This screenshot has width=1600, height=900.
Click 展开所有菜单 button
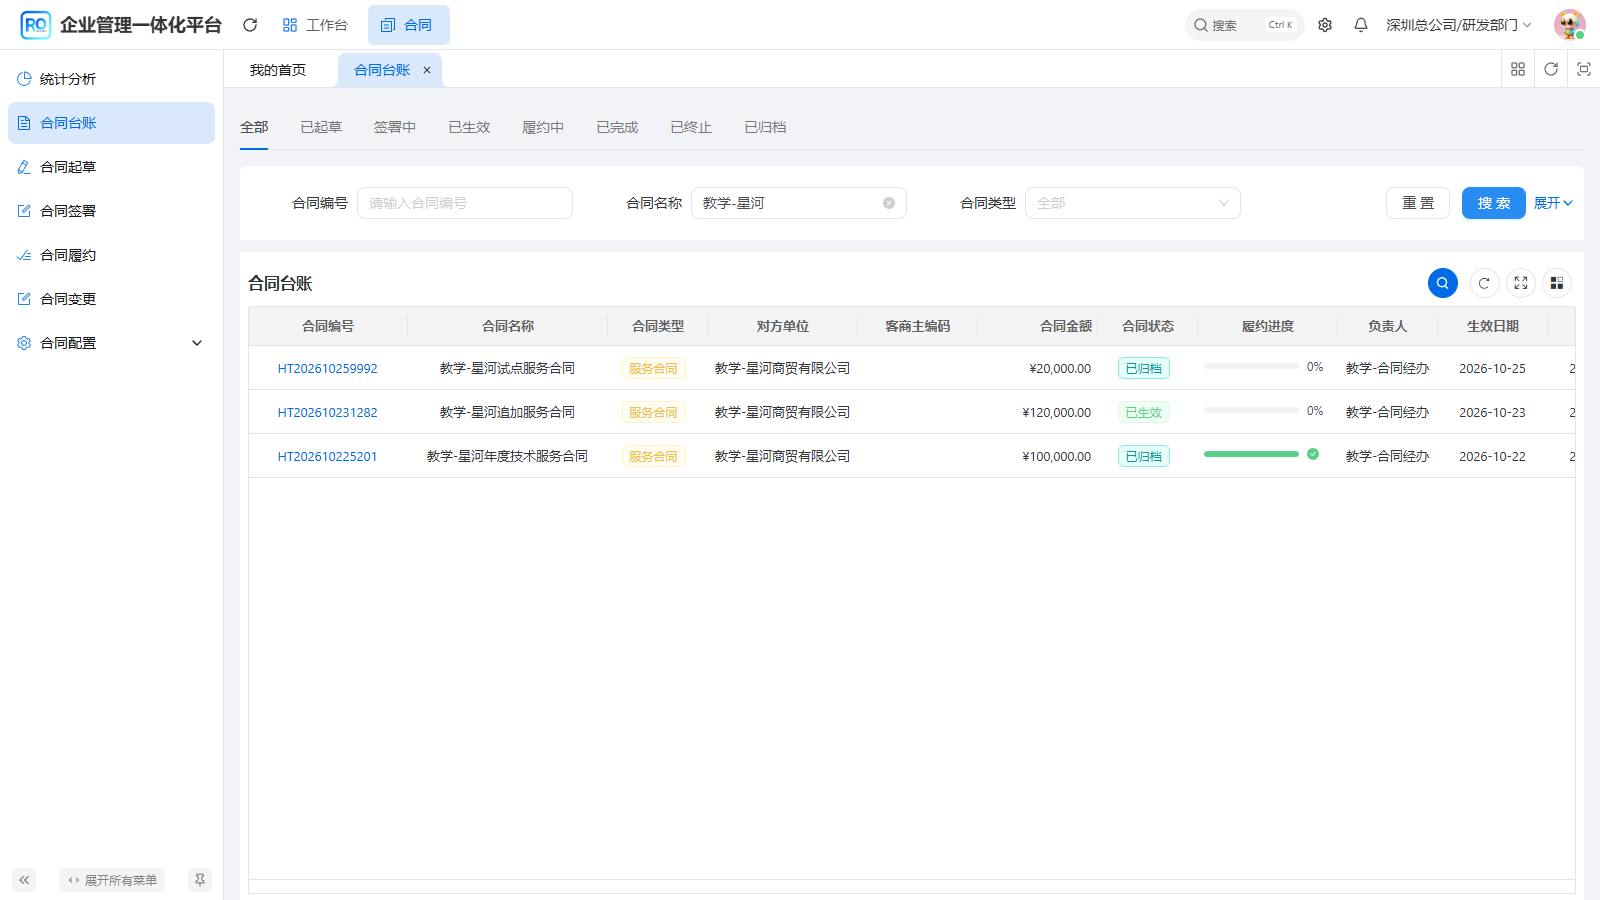click(112, 880)
